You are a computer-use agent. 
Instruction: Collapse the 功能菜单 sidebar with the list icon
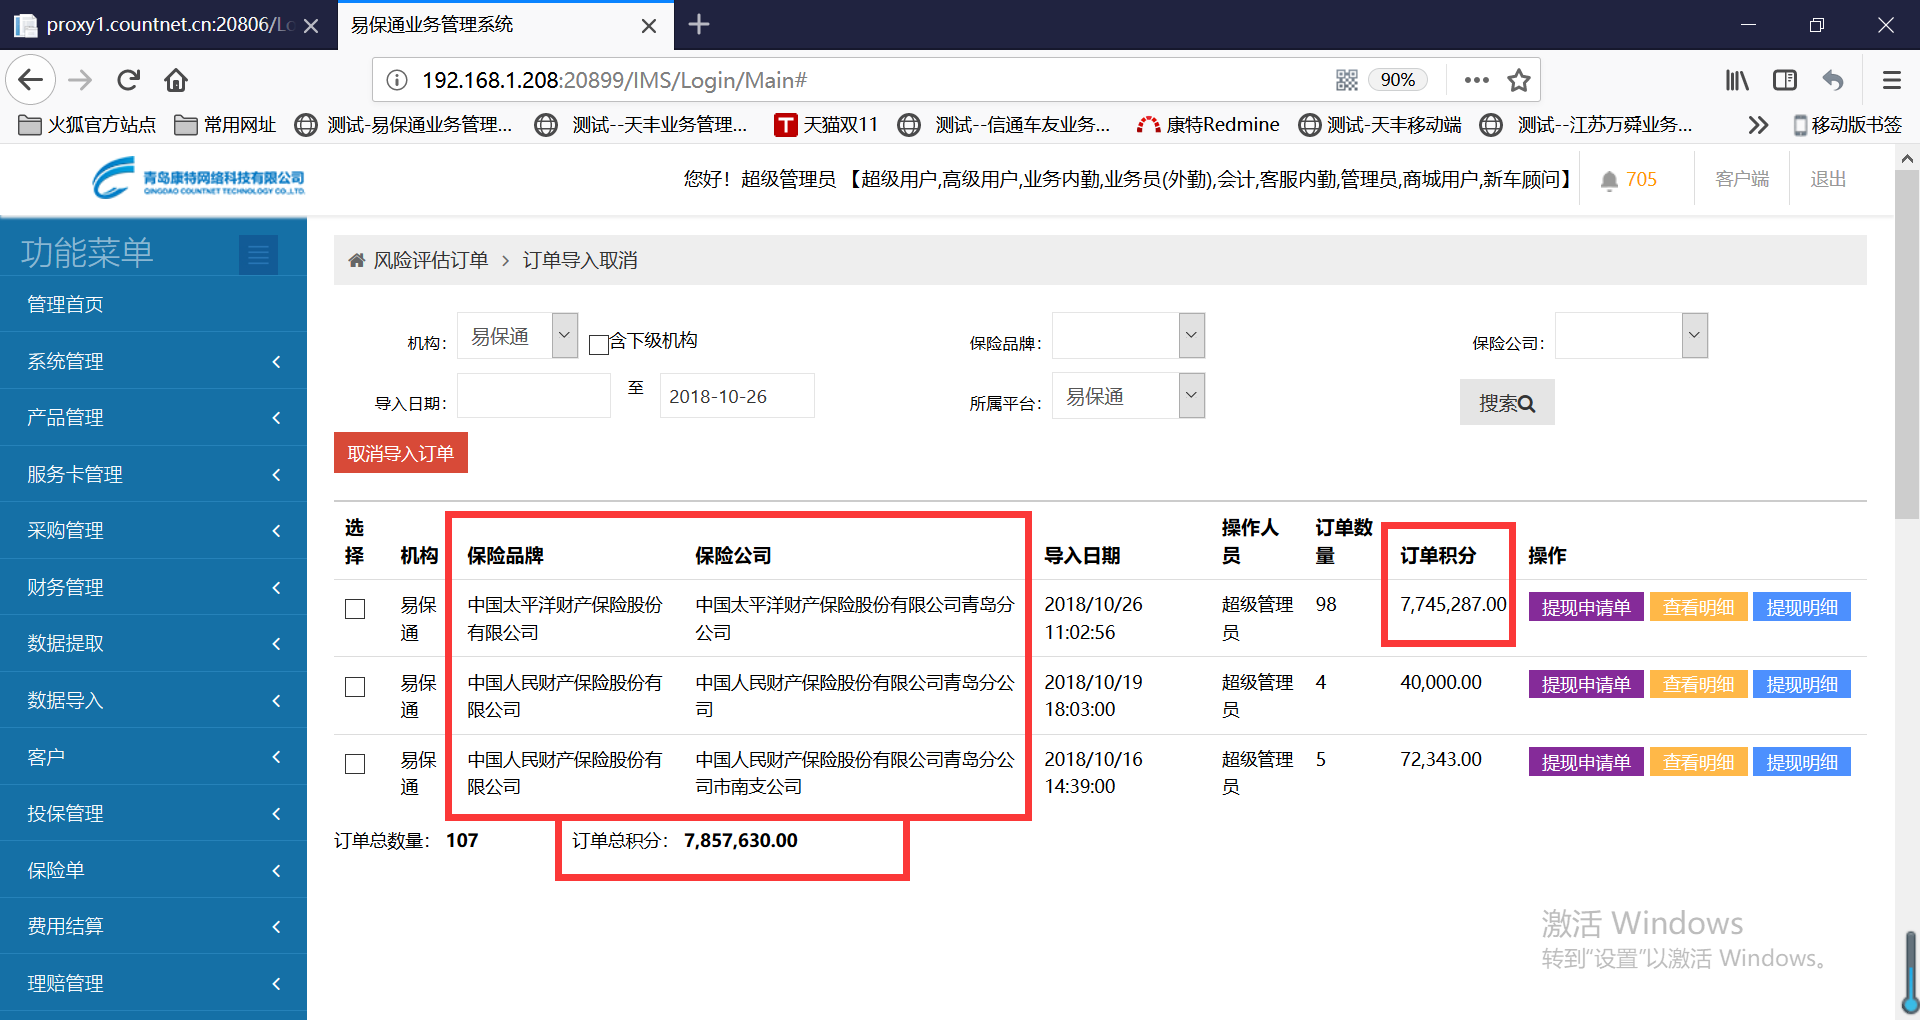pos(258,255)
